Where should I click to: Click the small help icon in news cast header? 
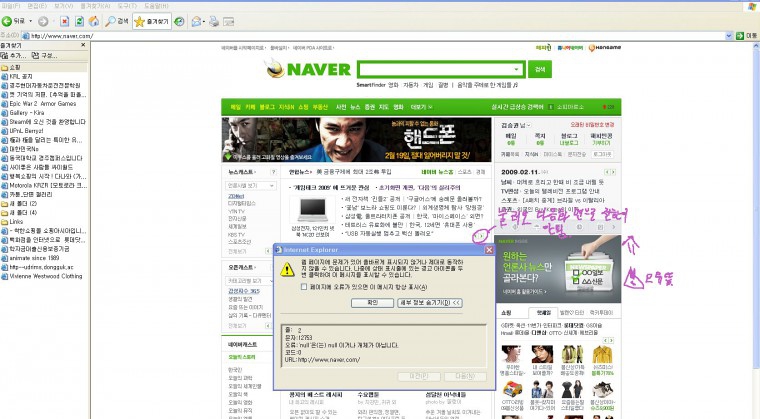pos(273,172)
